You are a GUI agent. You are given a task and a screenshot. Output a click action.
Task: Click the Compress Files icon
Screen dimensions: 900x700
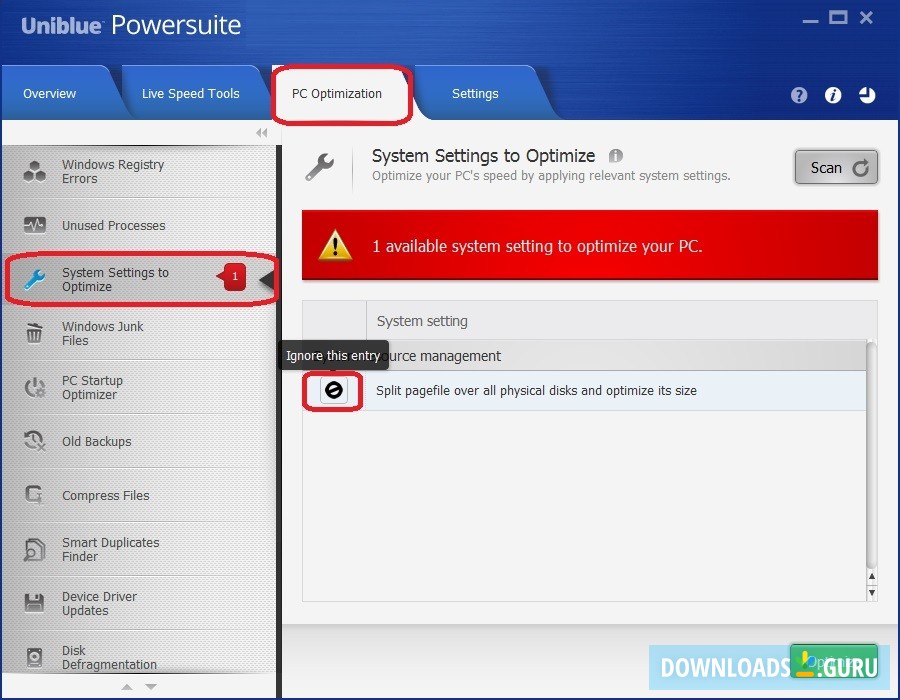tap(34, 495)
